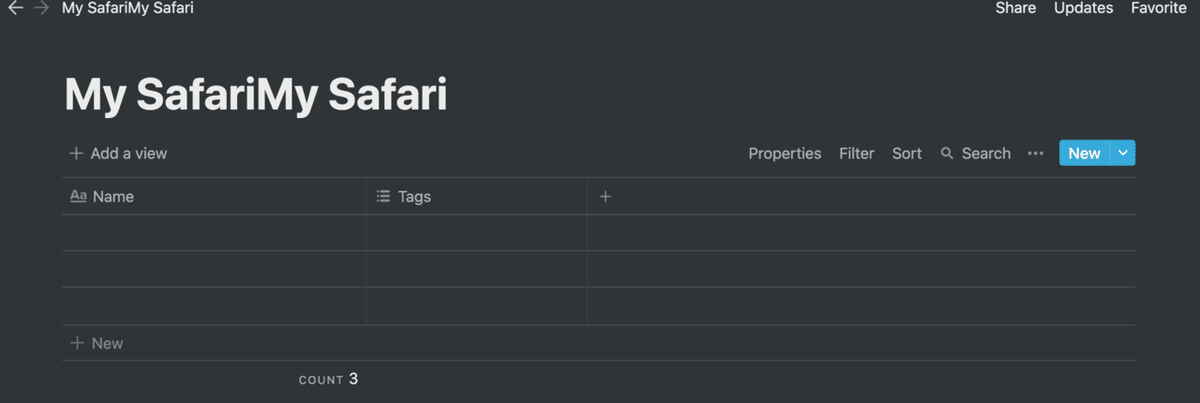Click the Tags column list icon
The image size is (1200, 403).
383,197
